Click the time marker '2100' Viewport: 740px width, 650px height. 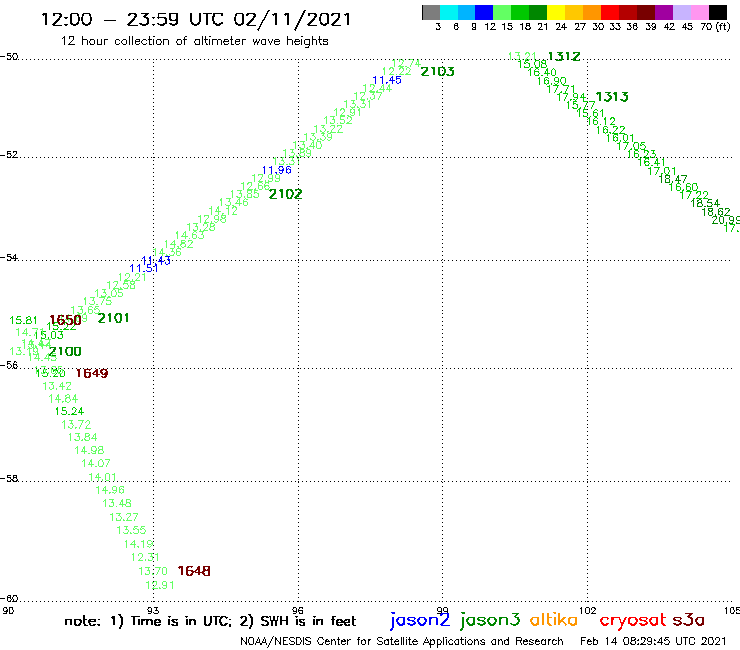[x=65, y=352]
